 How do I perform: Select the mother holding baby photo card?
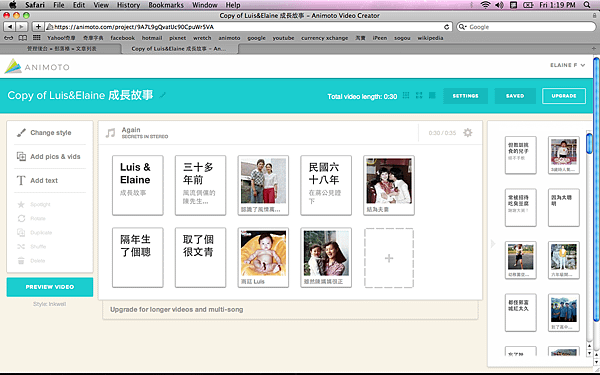coord(326,258)
